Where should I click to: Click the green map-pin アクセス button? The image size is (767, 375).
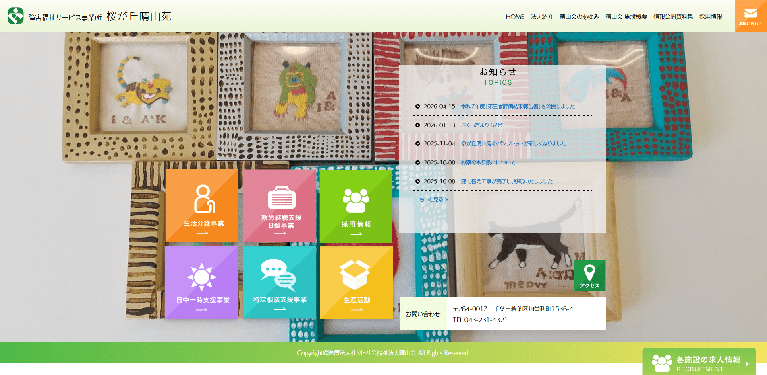[x=589, y=275]
